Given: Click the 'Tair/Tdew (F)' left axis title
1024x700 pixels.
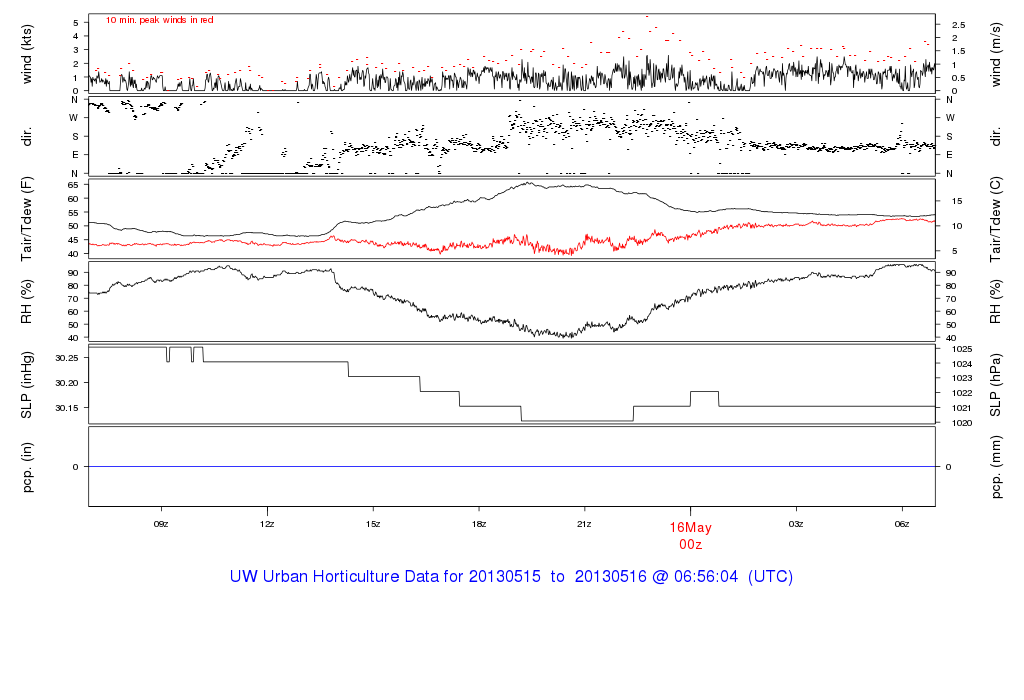Looking at the screenshot, I should [27, 219].
